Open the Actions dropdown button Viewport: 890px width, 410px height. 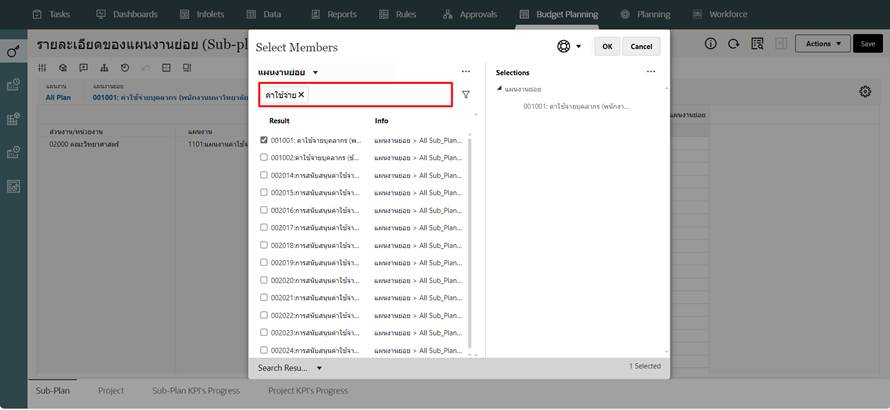(x=822, y=44)
